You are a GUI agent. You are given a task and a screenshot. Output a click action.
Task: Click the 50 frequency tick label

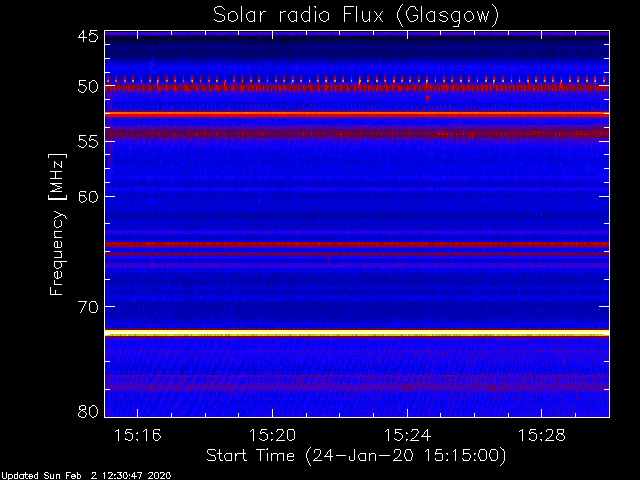88,87
